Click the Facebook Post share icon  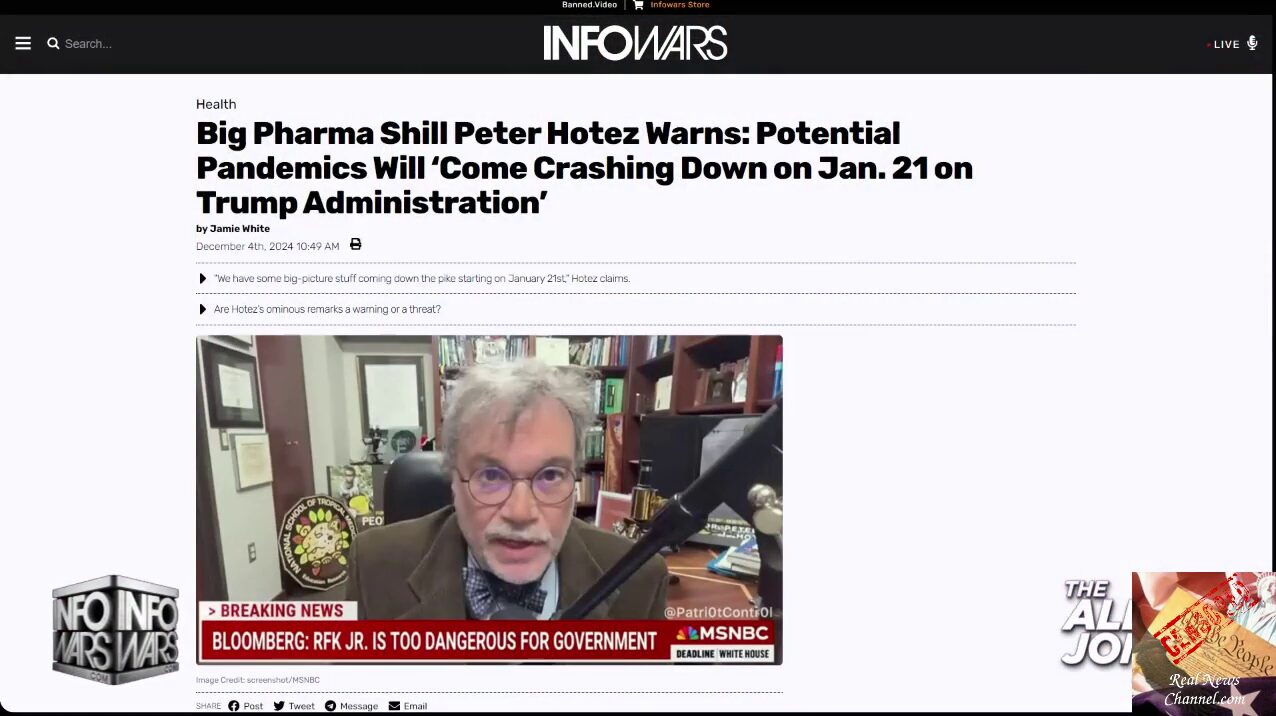[x=234, y=706]
